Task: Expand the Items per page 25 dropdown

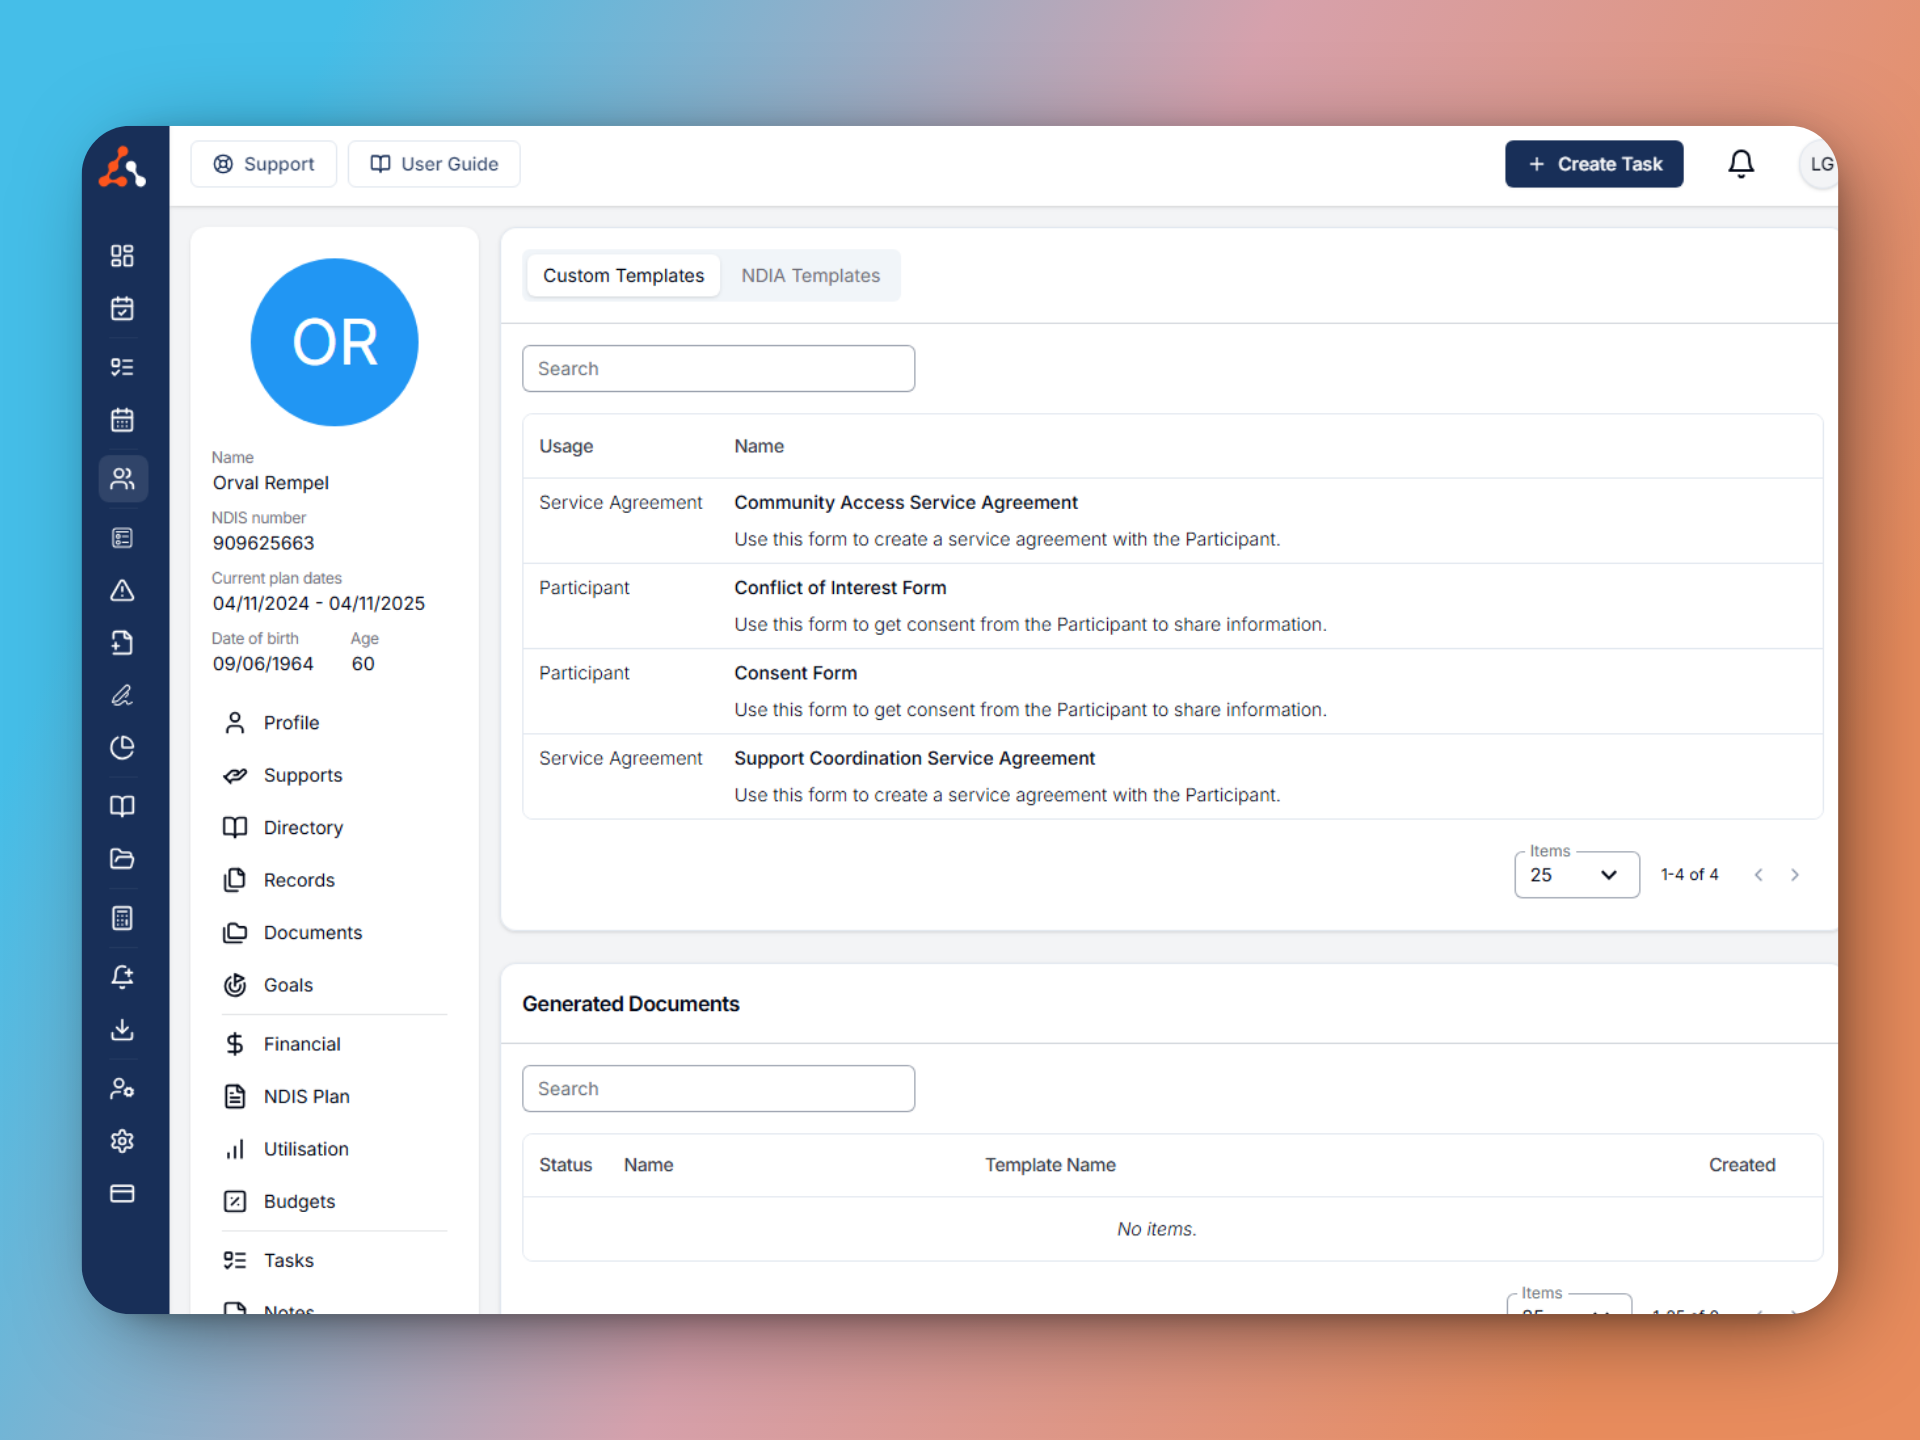Action: pyautogui.click(x=1576, y=875)
